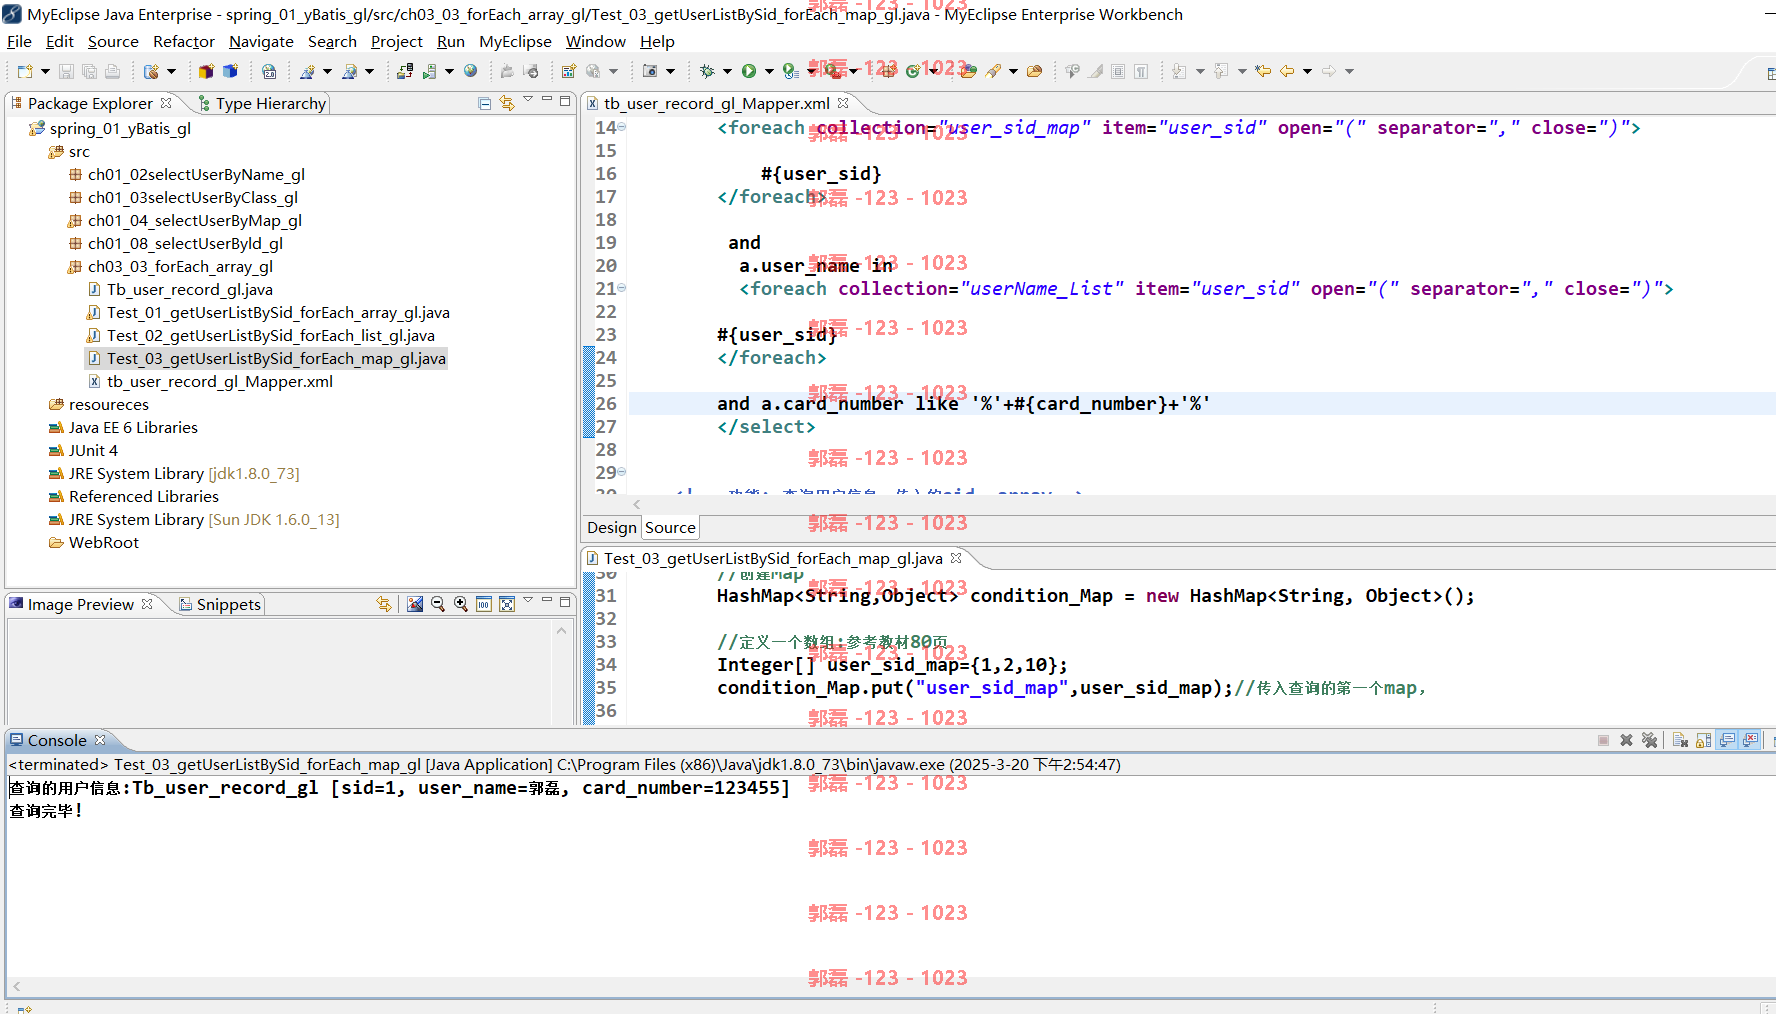The height and width of the screenshot is (1014, 1776).
Task: Toggle Scroll Lock in the Console
Action: (x=1704, y=740)
